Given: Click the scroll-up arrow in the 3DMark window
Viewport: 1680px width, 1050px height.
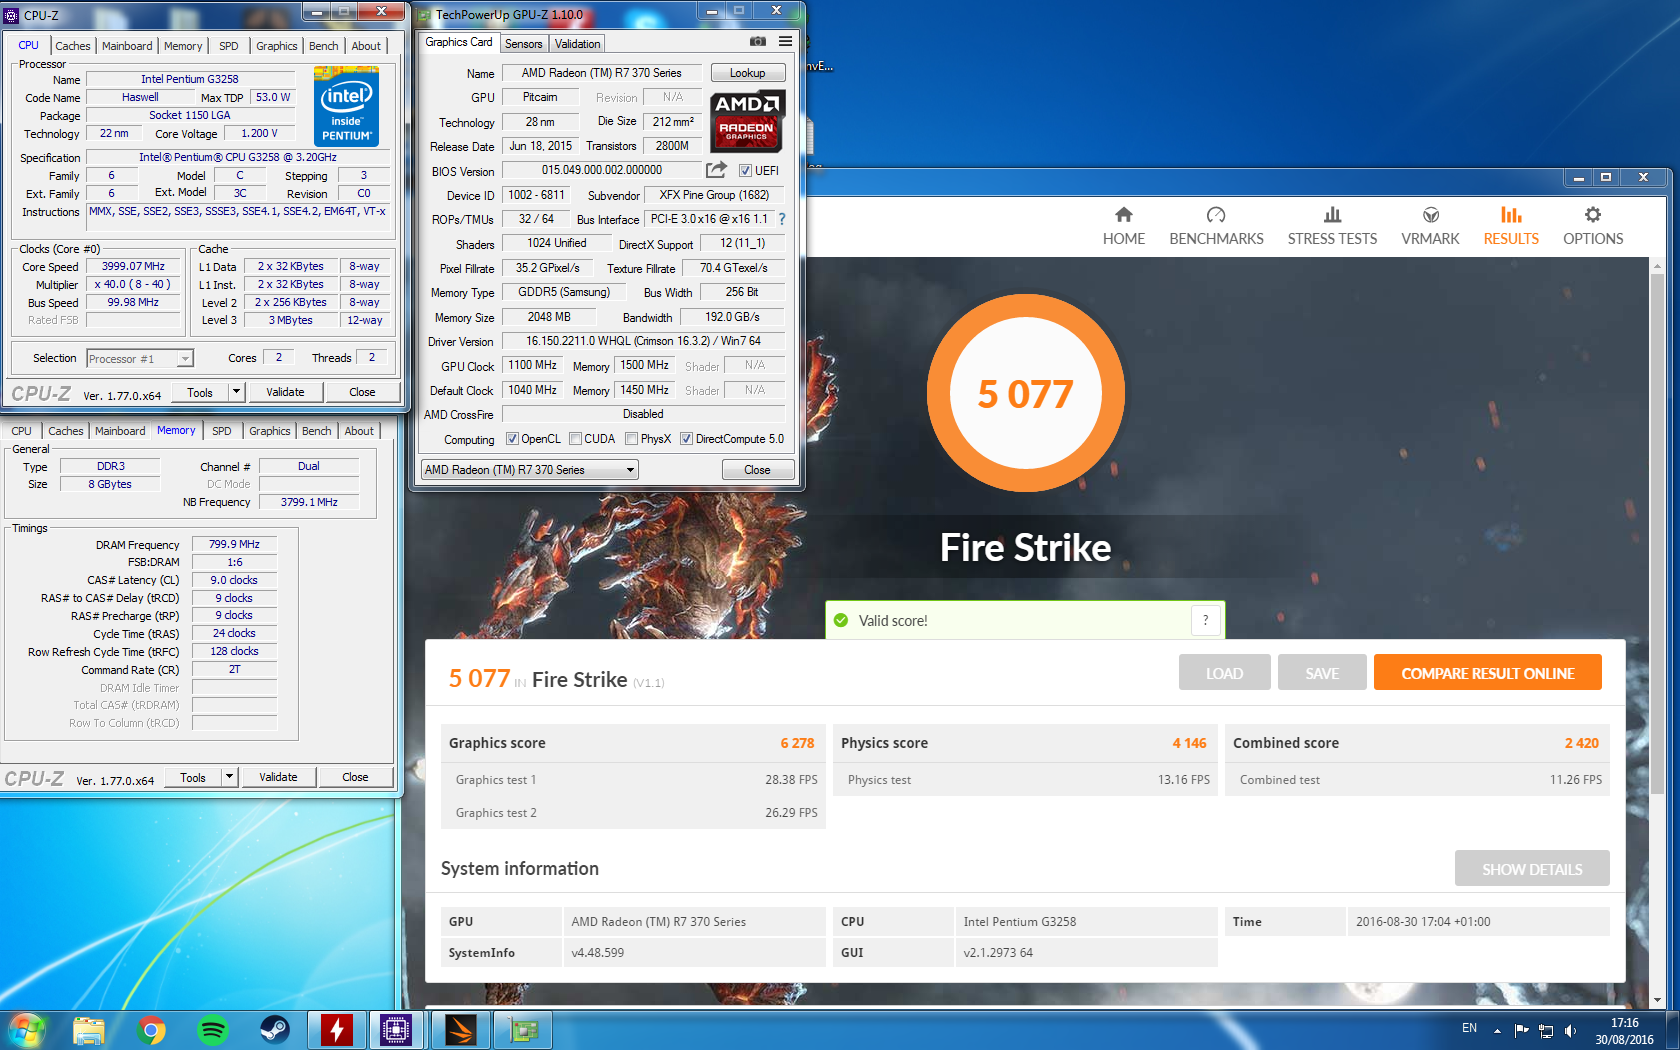Looking at the screenshot, I should click(1657, 265).
